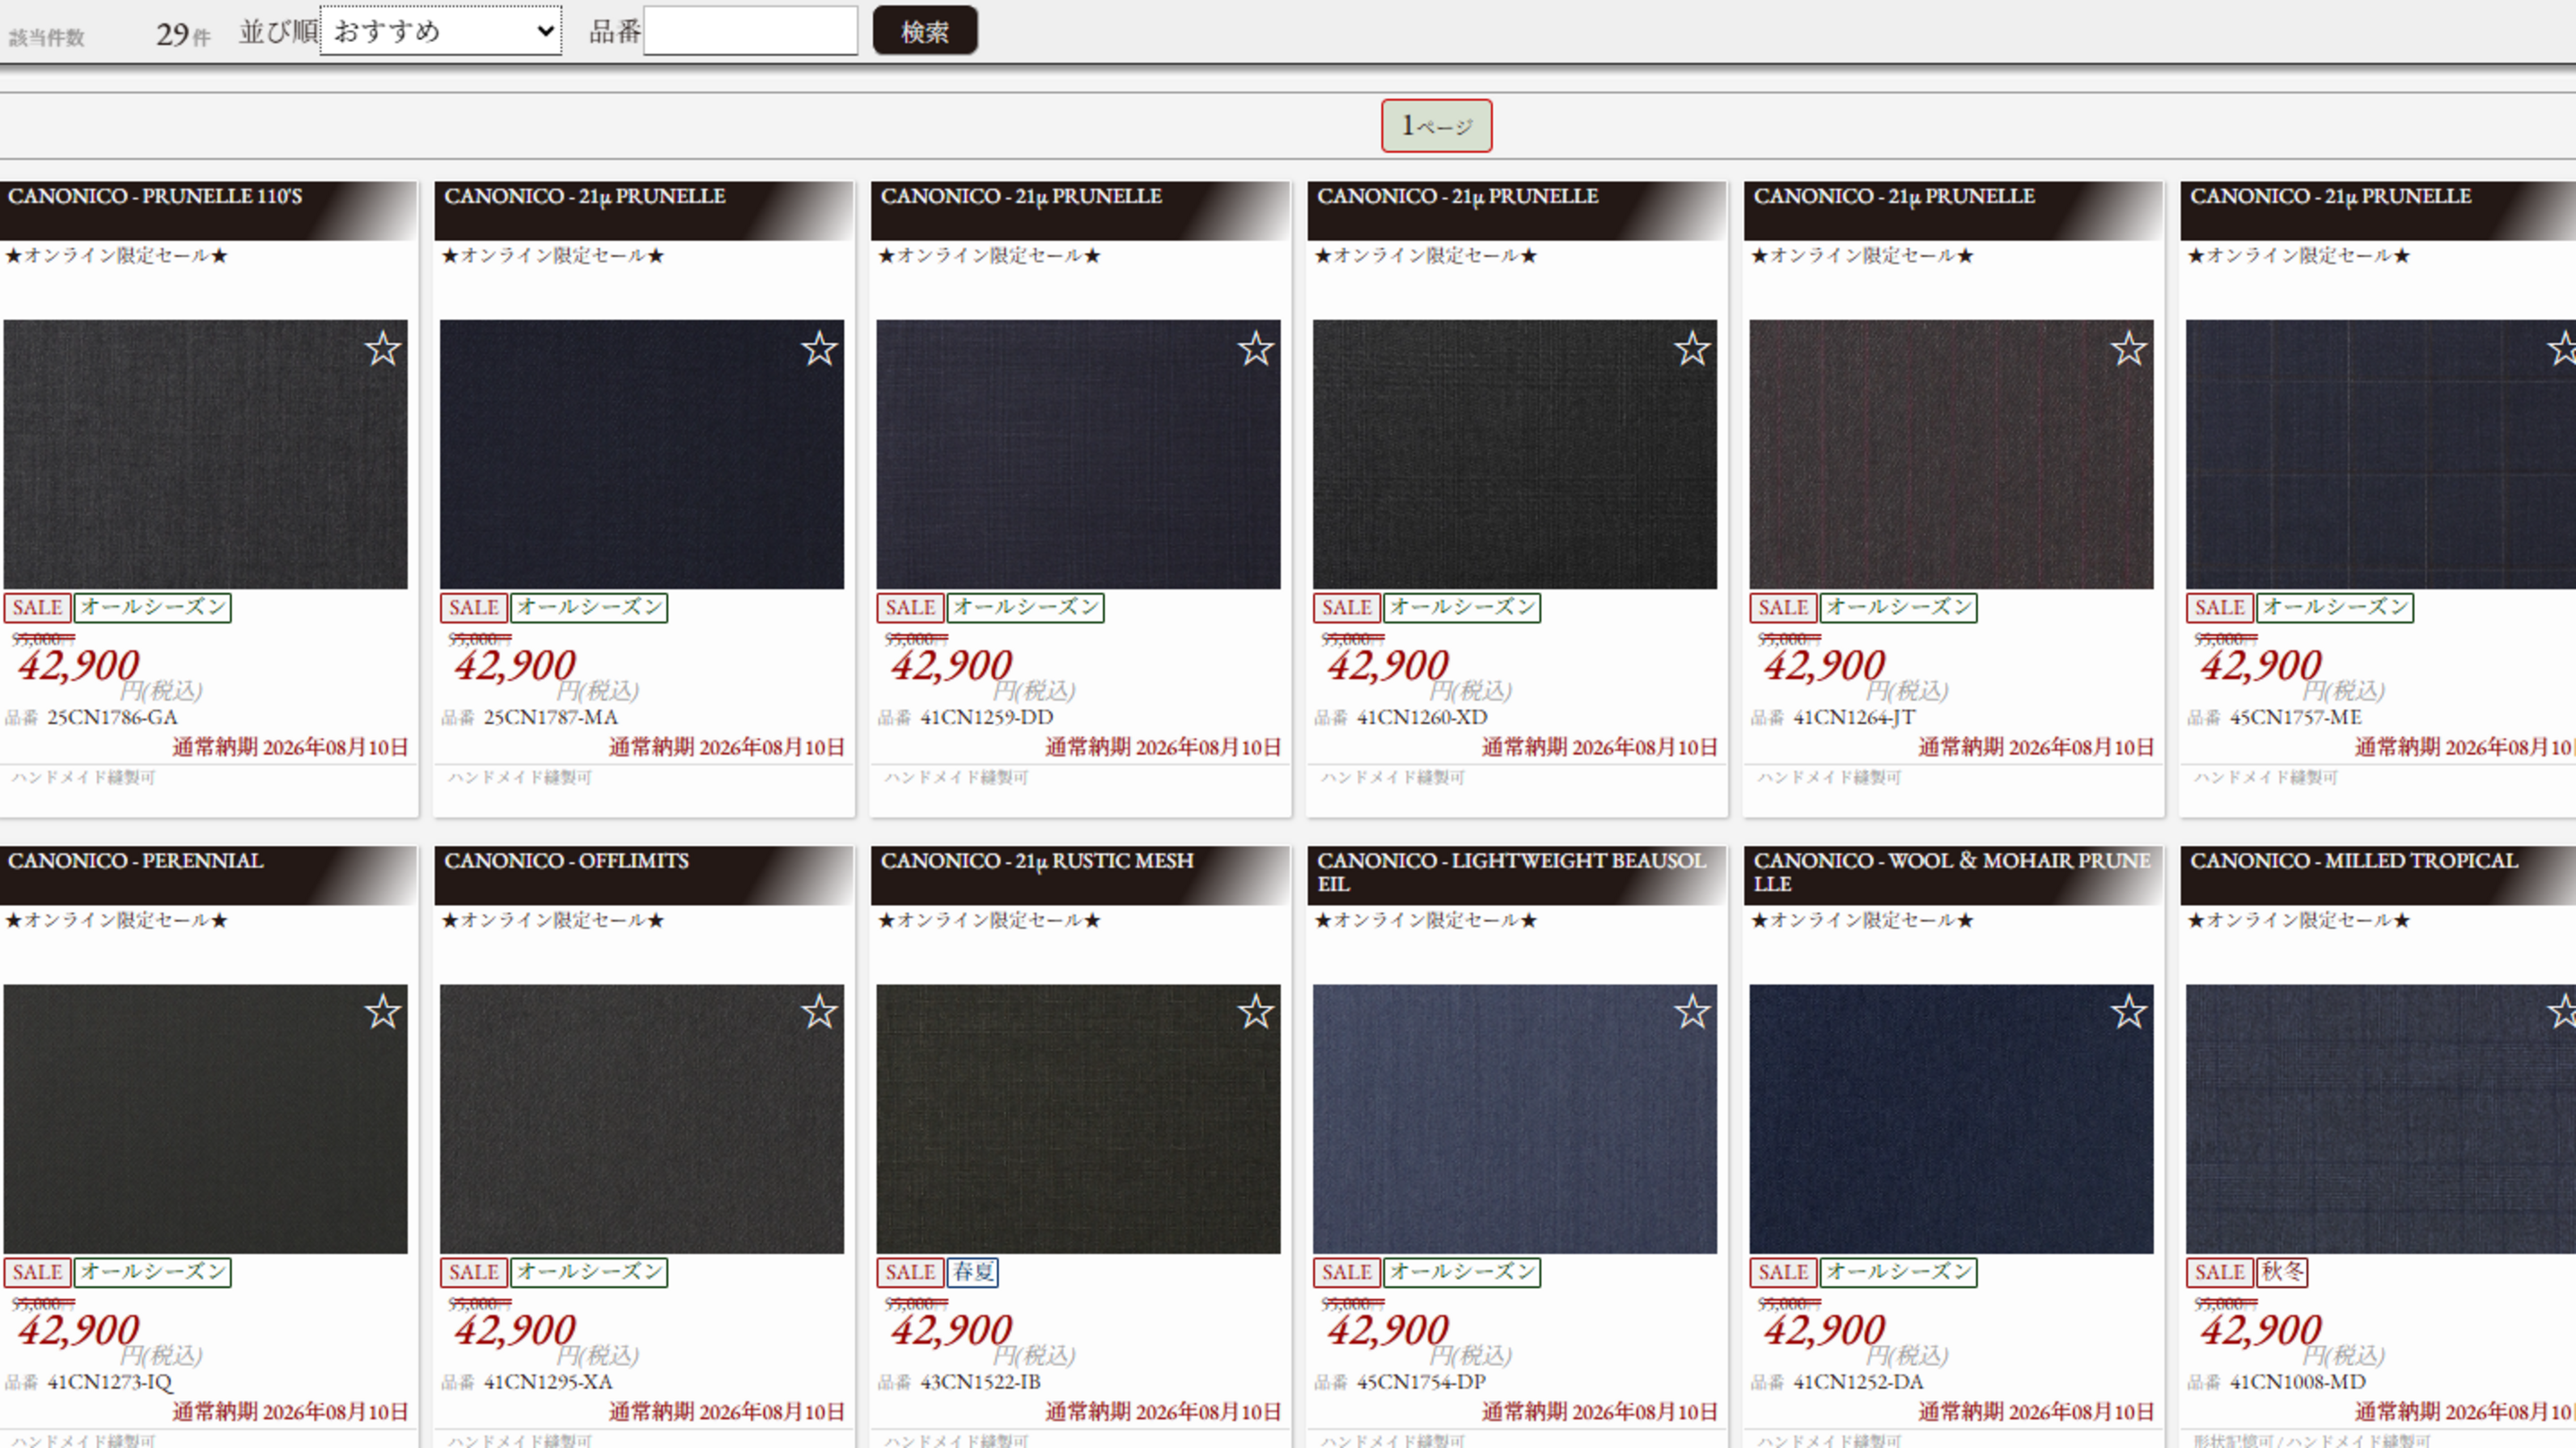The height and width of the screenshot is (1448, 2576).
Task: Click 42,900 price on 41CN1252-DA
Action: point(1824,1330)
